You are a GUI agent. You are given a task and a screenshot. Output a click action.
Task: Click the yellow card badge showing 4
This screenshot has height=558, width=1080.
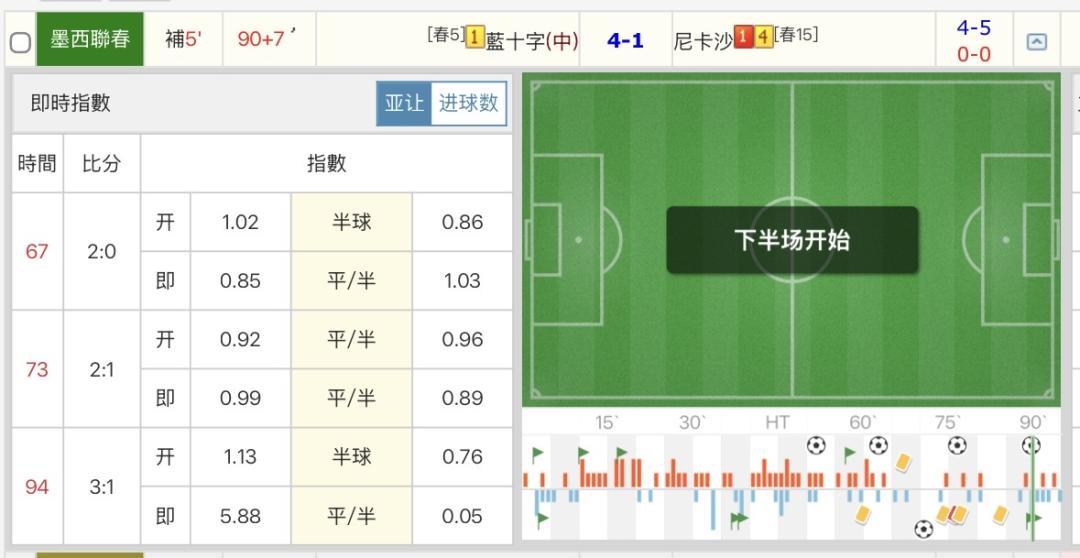pos(763,38)
